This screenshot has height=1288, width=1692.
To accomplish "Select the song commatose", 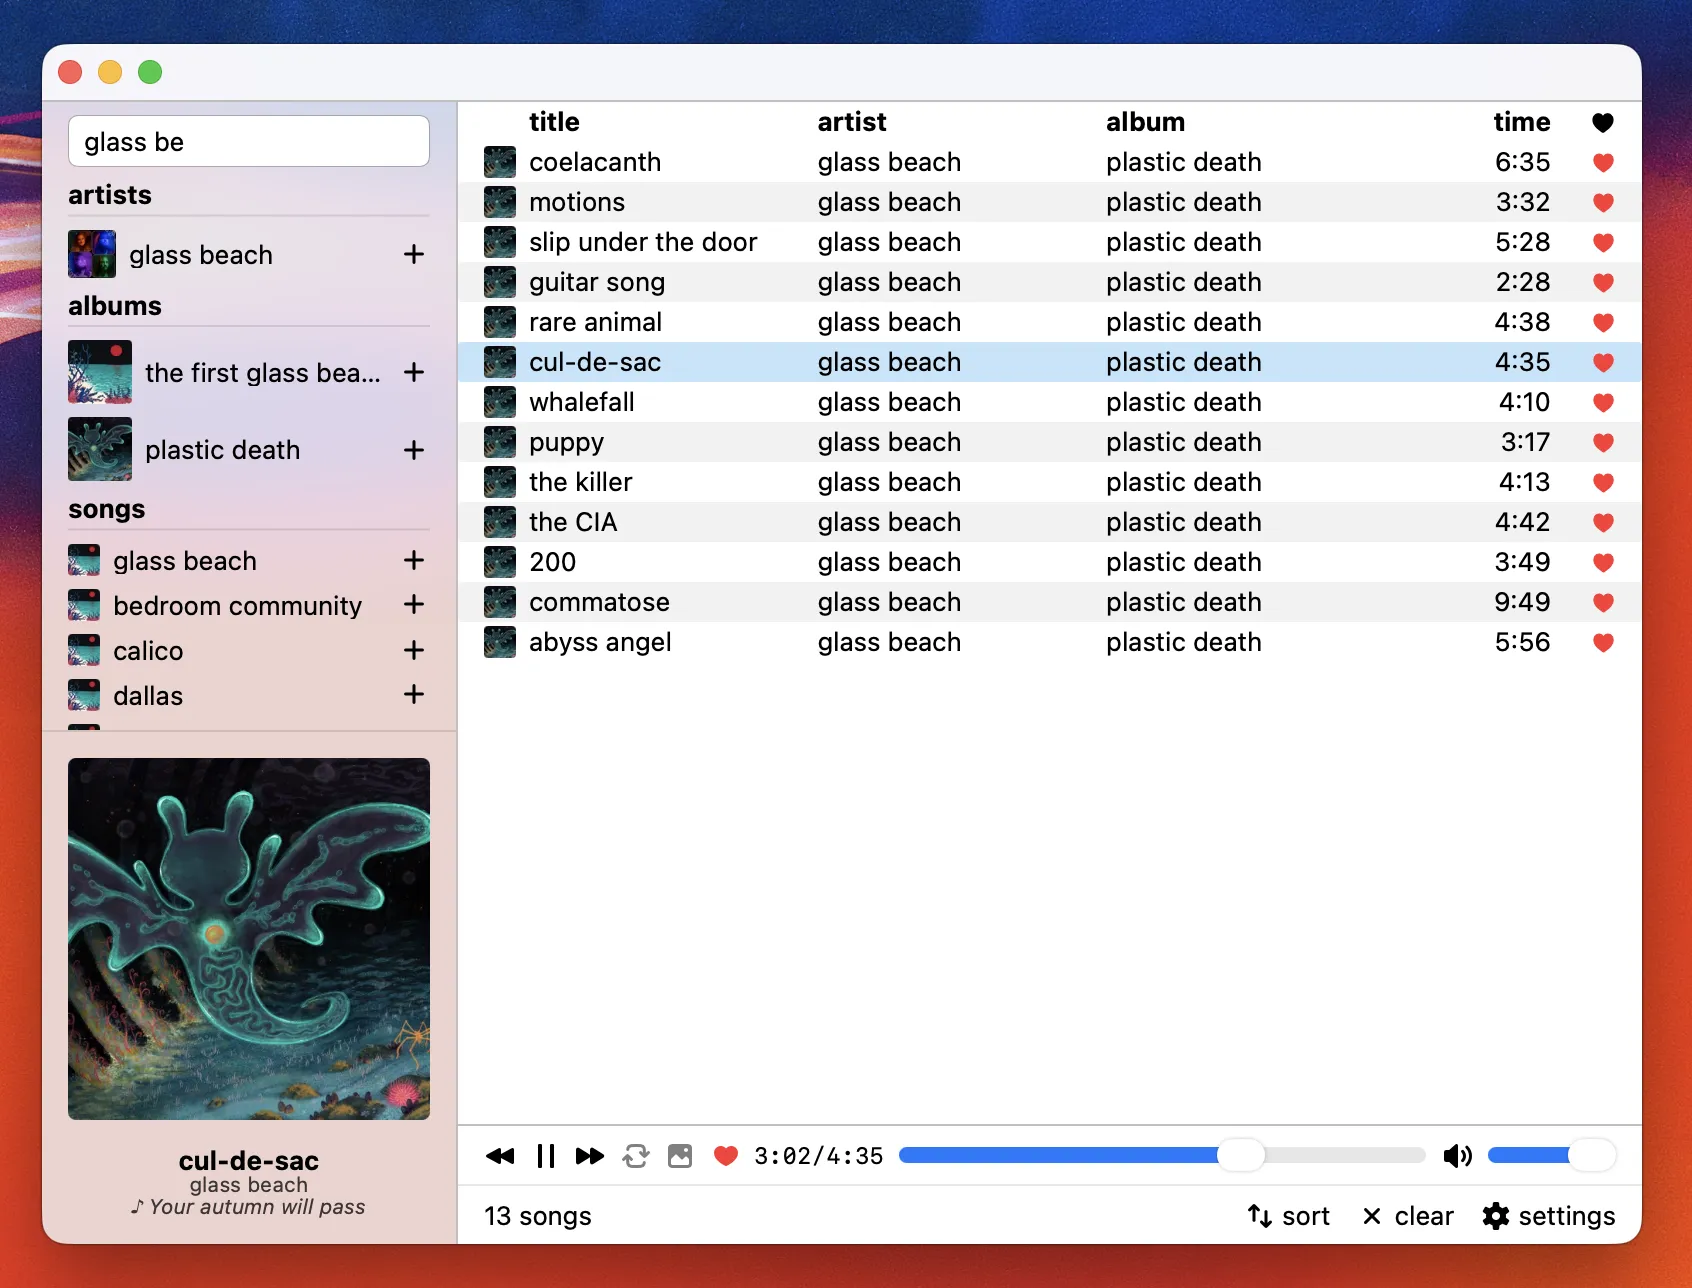I will (1049, 602).
